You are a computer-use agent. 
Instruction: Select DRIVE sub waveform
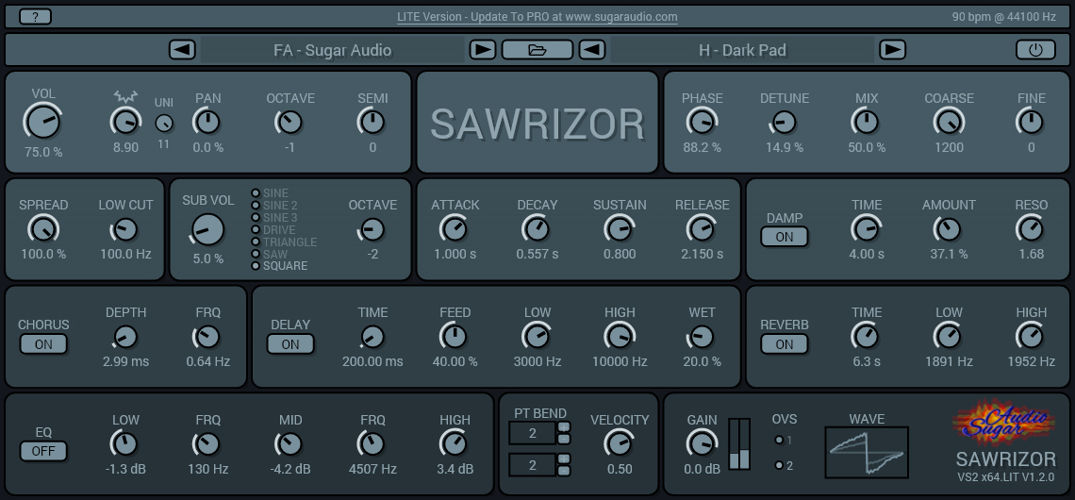[x=274, y=230]
